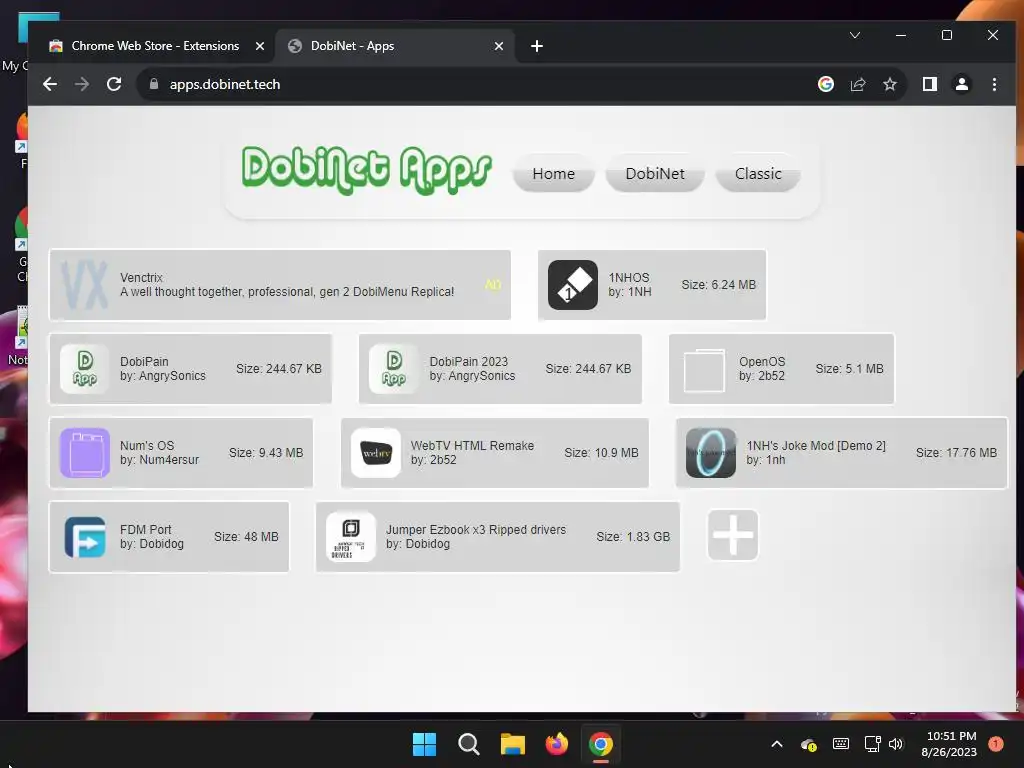
Task: Click the 1NH's Joke Mod portal icon
Action: (711, 453)
